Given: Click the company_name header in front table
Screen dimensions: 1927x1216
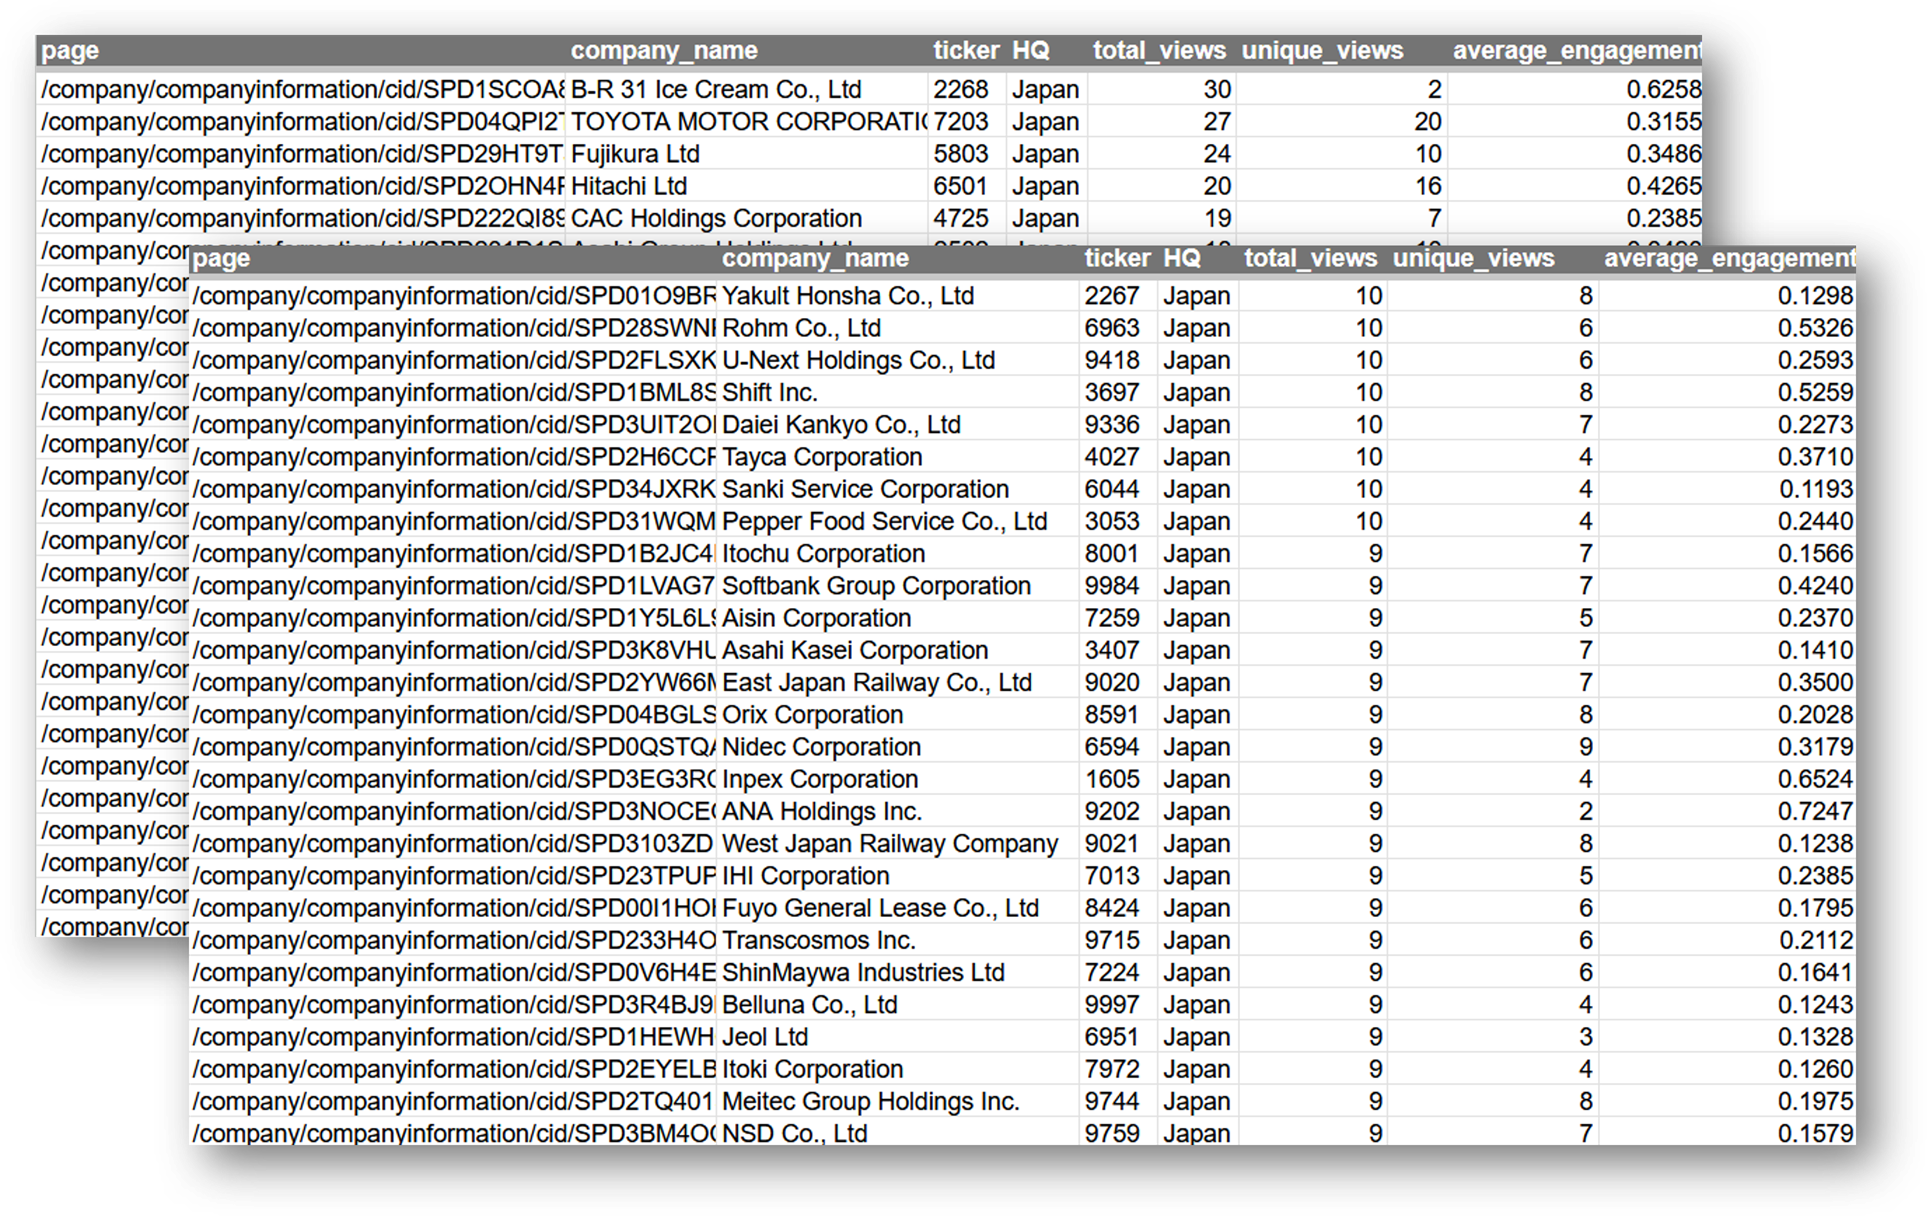Looking at the screenshot, I should click(815, 258).
